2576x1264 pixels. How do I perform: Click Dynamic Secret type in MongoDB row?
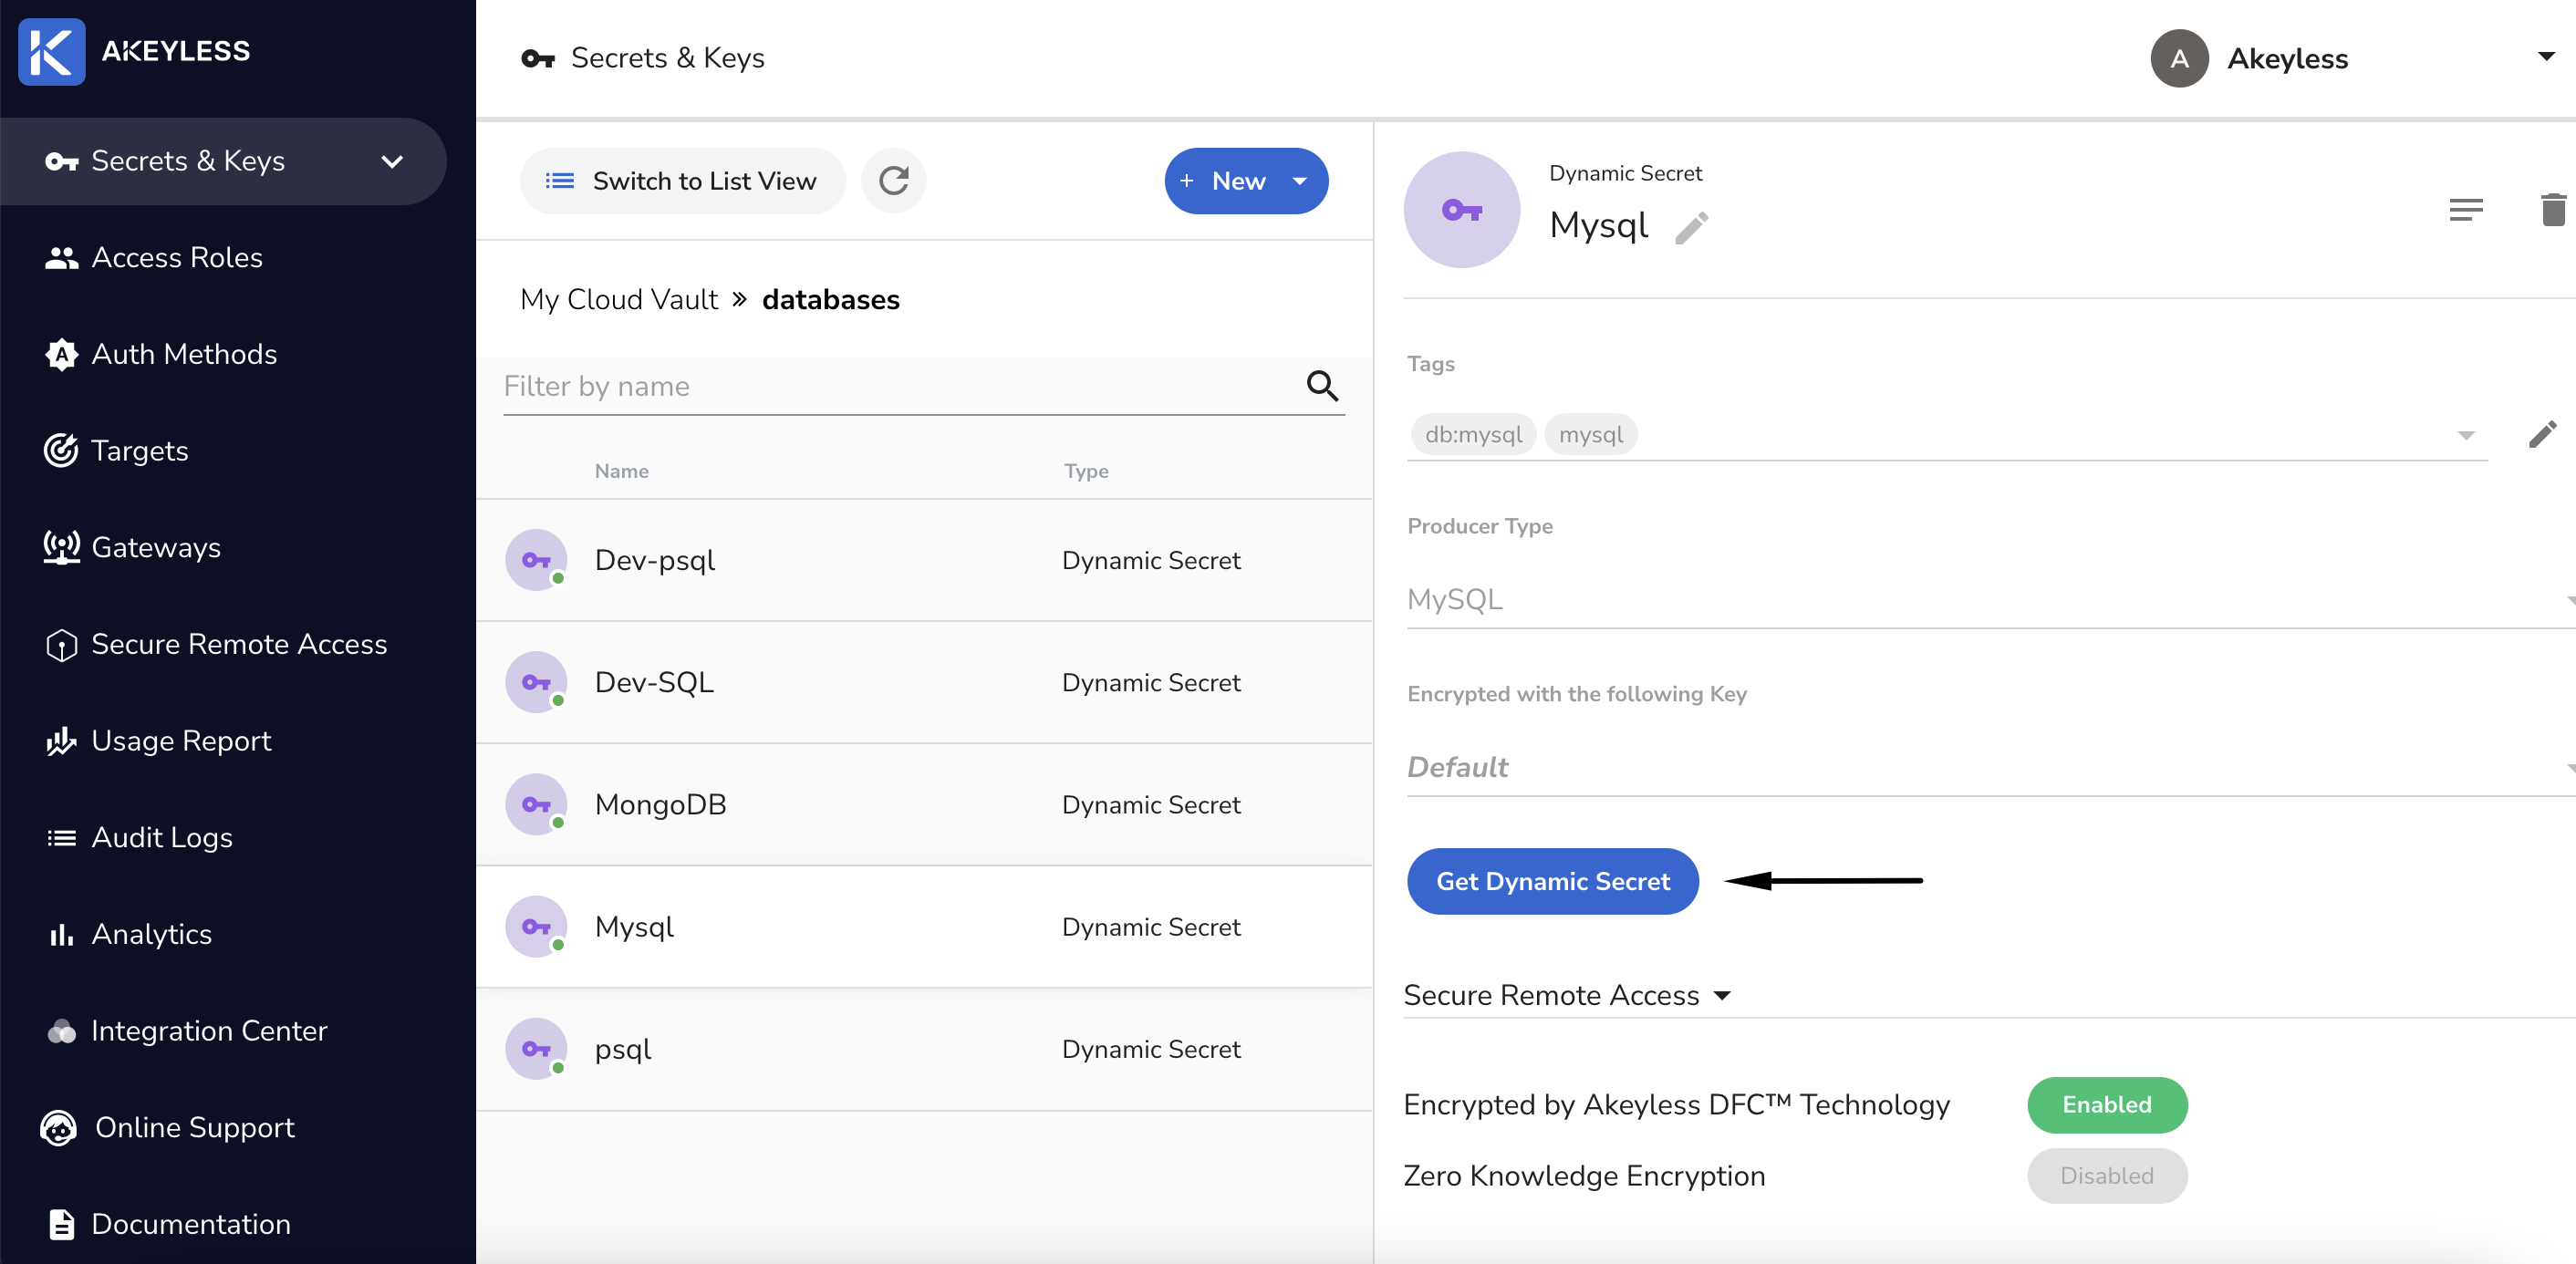pyautogui.click(x=1151, y=806)
